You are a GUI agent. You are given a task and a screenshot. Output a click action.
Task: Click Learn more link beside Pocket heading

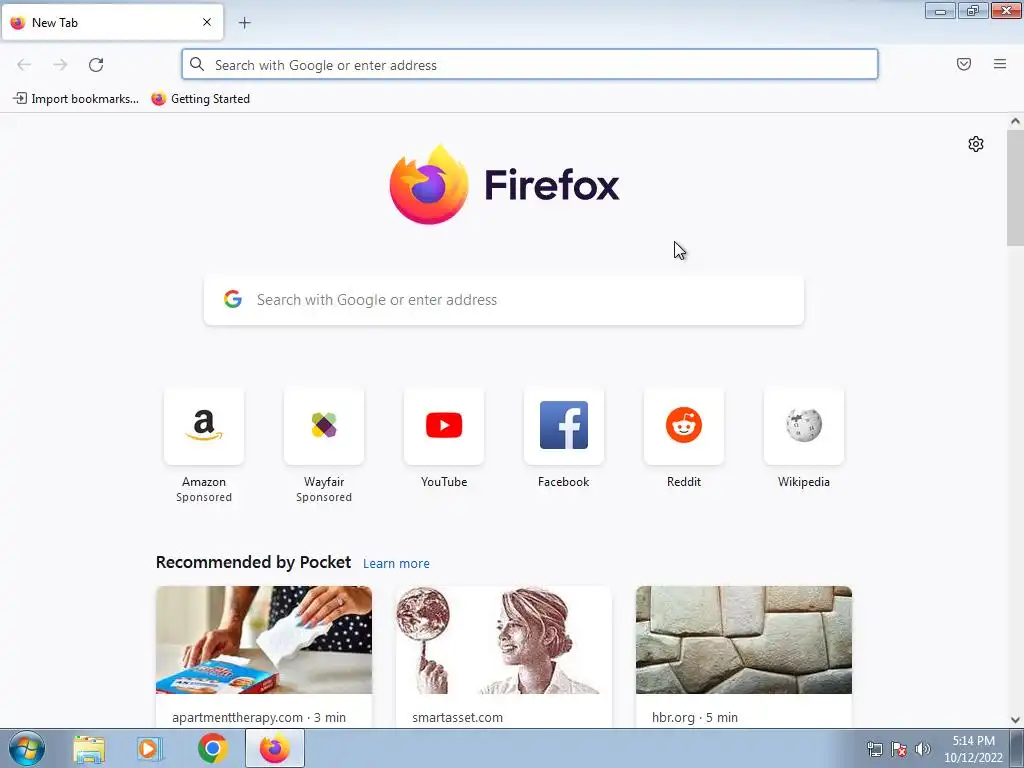tap(396, 564)
